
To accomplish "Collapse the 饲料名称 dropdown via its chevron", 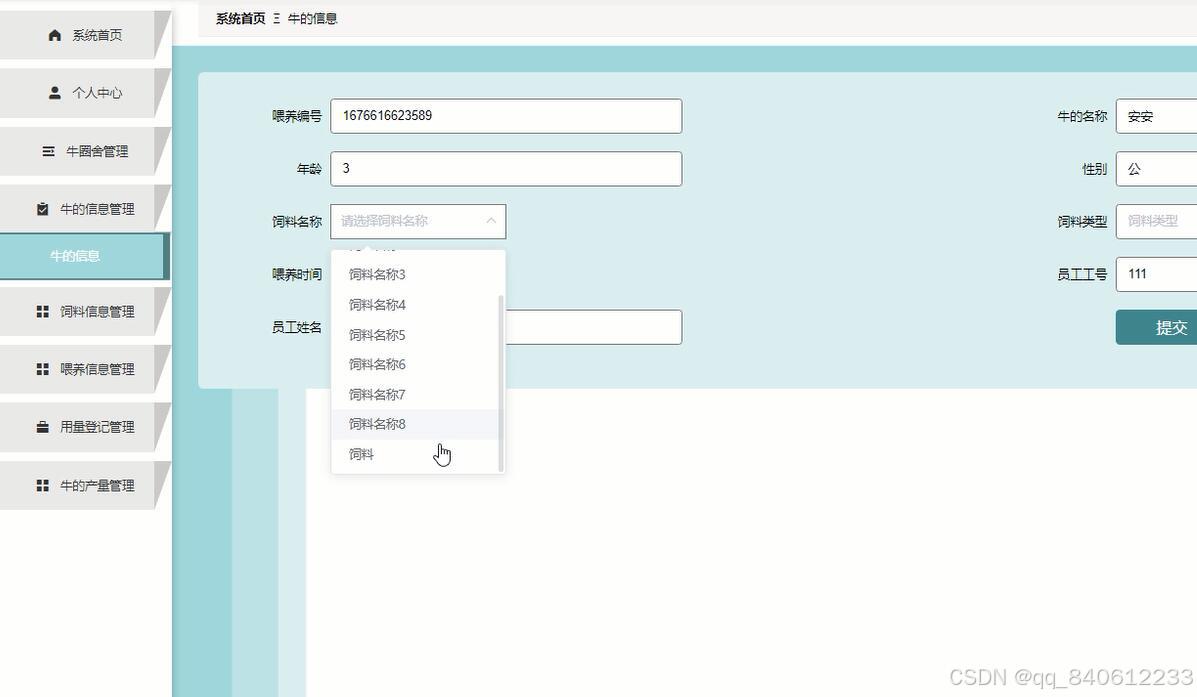I will click(x=490, y=221).
